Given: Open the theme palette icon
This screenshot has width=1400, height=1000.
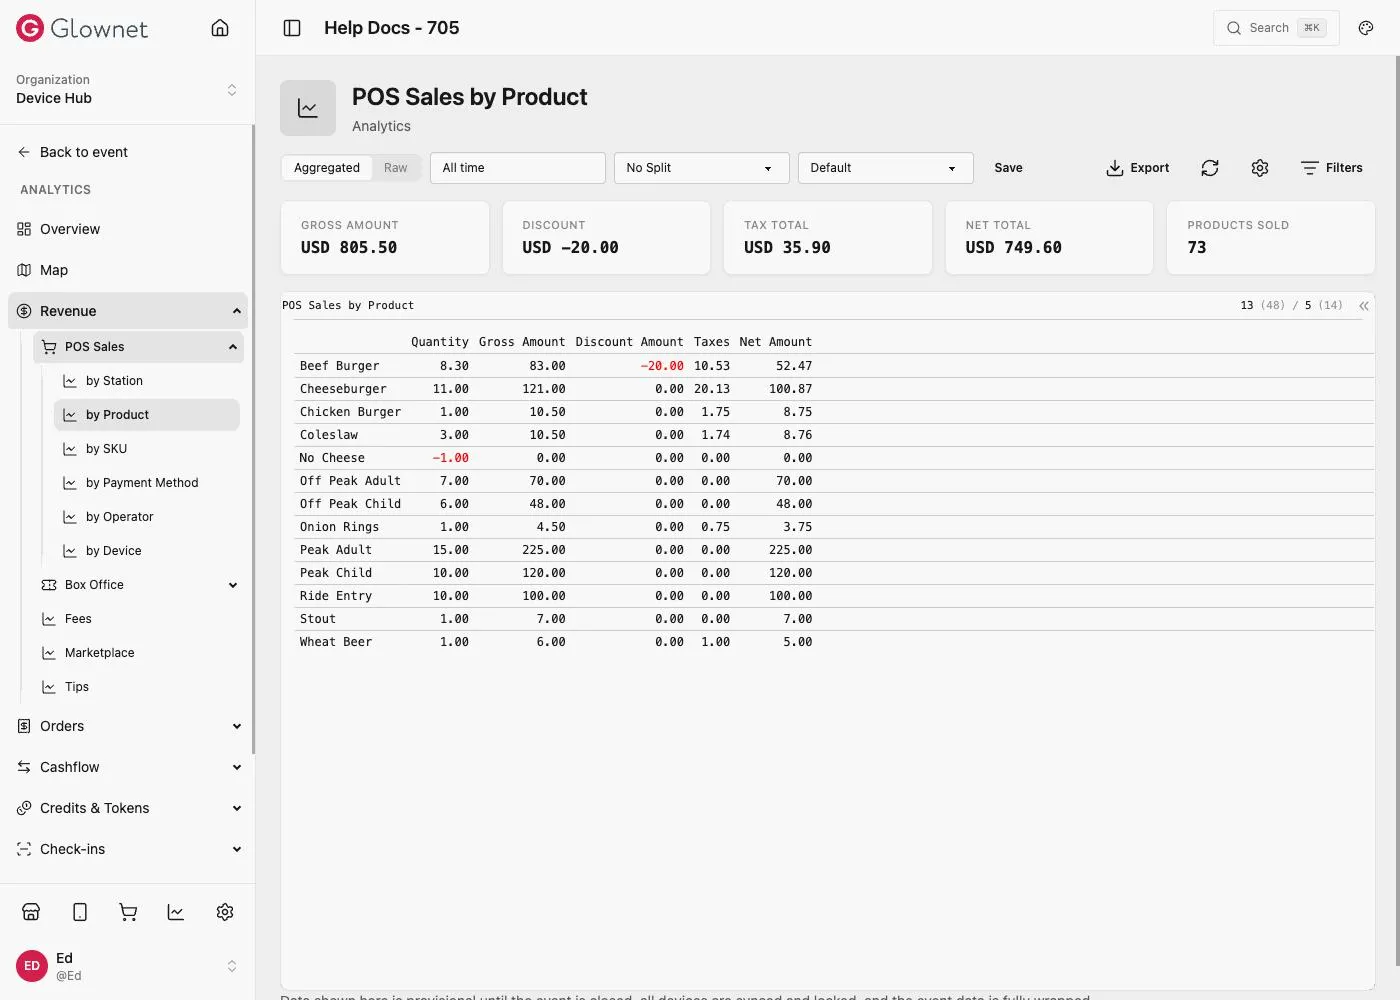Looking at the screenshot, I should tap(1366, 28).
